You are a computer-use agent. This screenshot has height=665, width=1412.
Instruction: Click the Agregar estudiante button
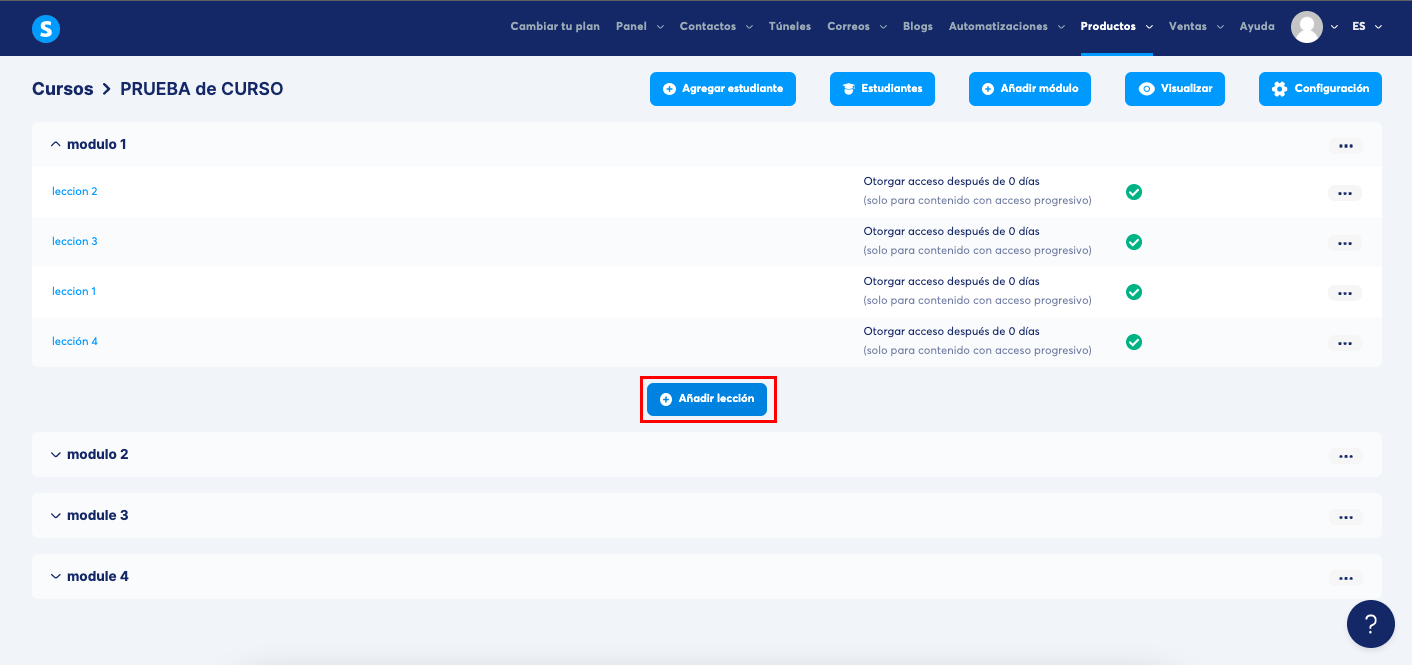[x=722, y=89]
